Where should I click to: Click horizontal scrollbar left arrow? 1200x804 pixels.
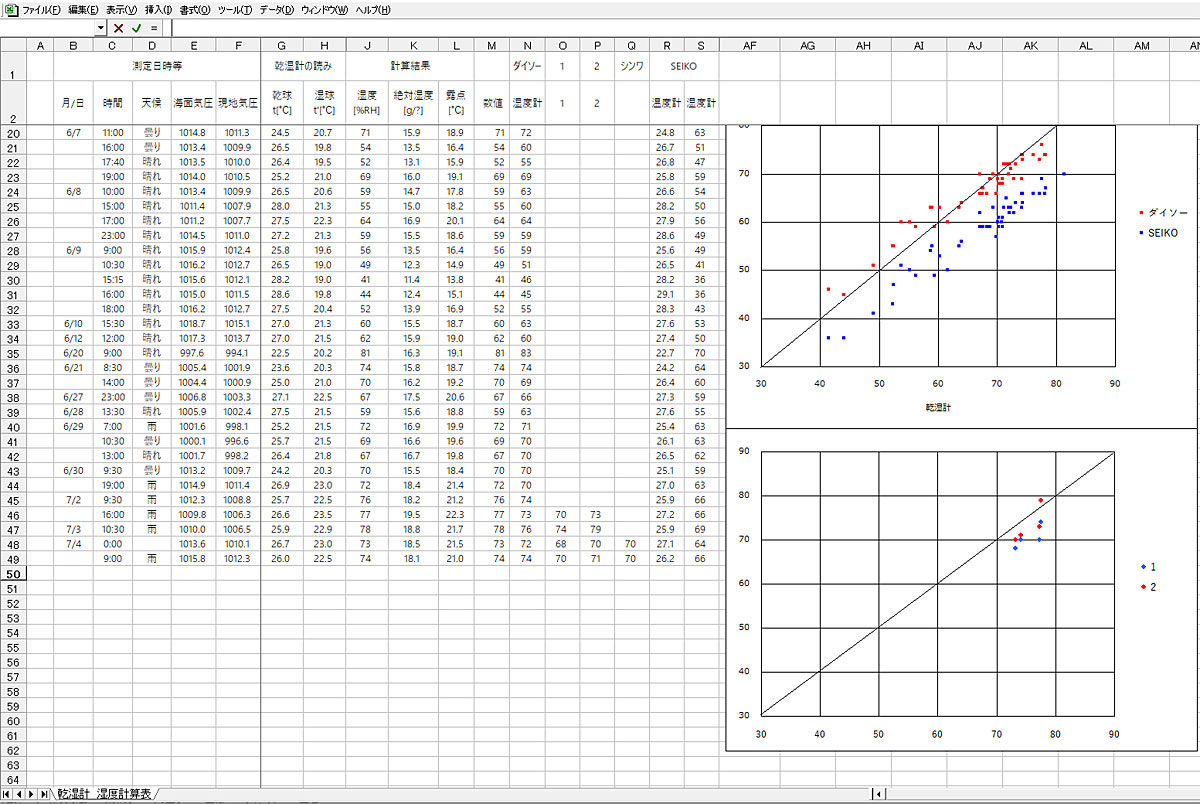[x=879, y=794]
